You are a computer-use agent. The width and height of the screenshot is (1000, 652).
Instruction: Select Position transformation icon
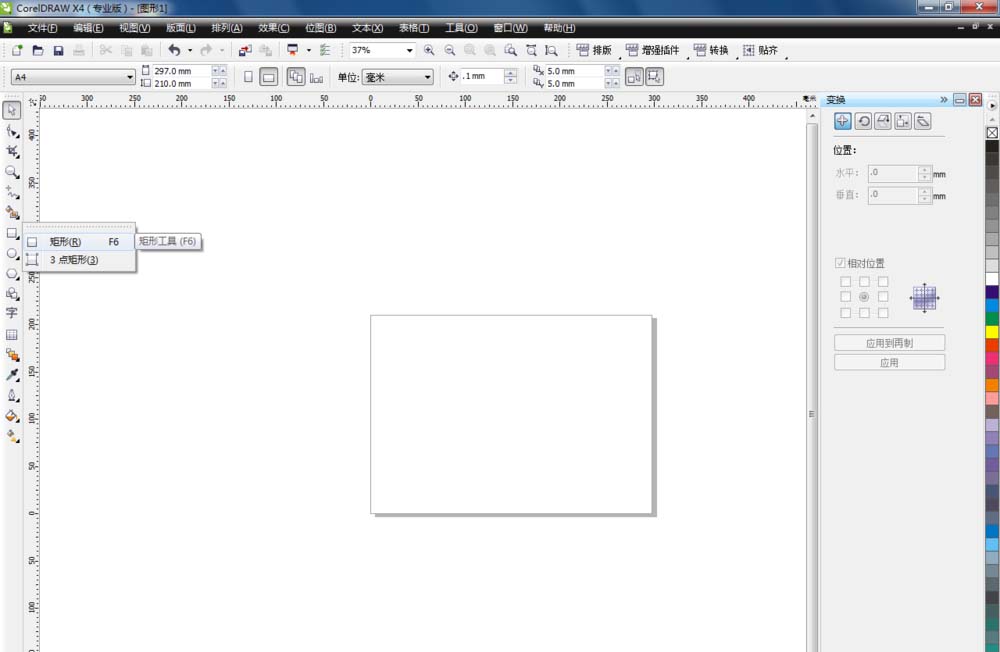click(x=842, y=121)
